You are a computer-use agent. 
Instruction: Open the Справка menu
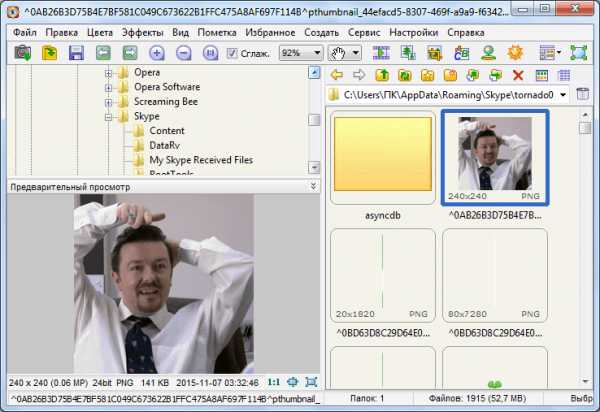[x=466, y=33]
